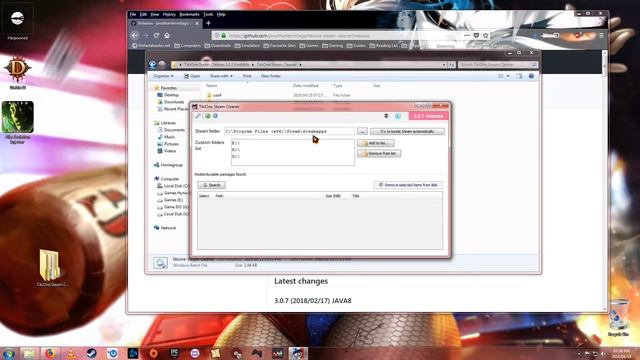Click the Firefox icon in the taskbar

click(x=50, y=353)
